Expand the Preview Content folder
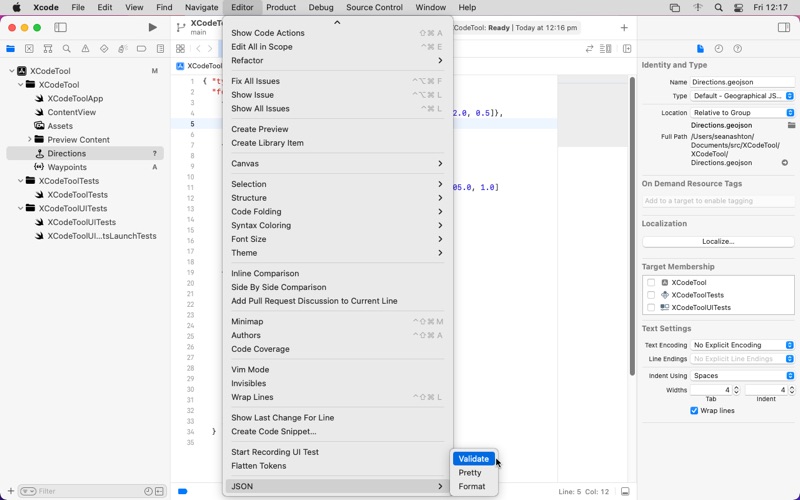 (x=30, y=139)
